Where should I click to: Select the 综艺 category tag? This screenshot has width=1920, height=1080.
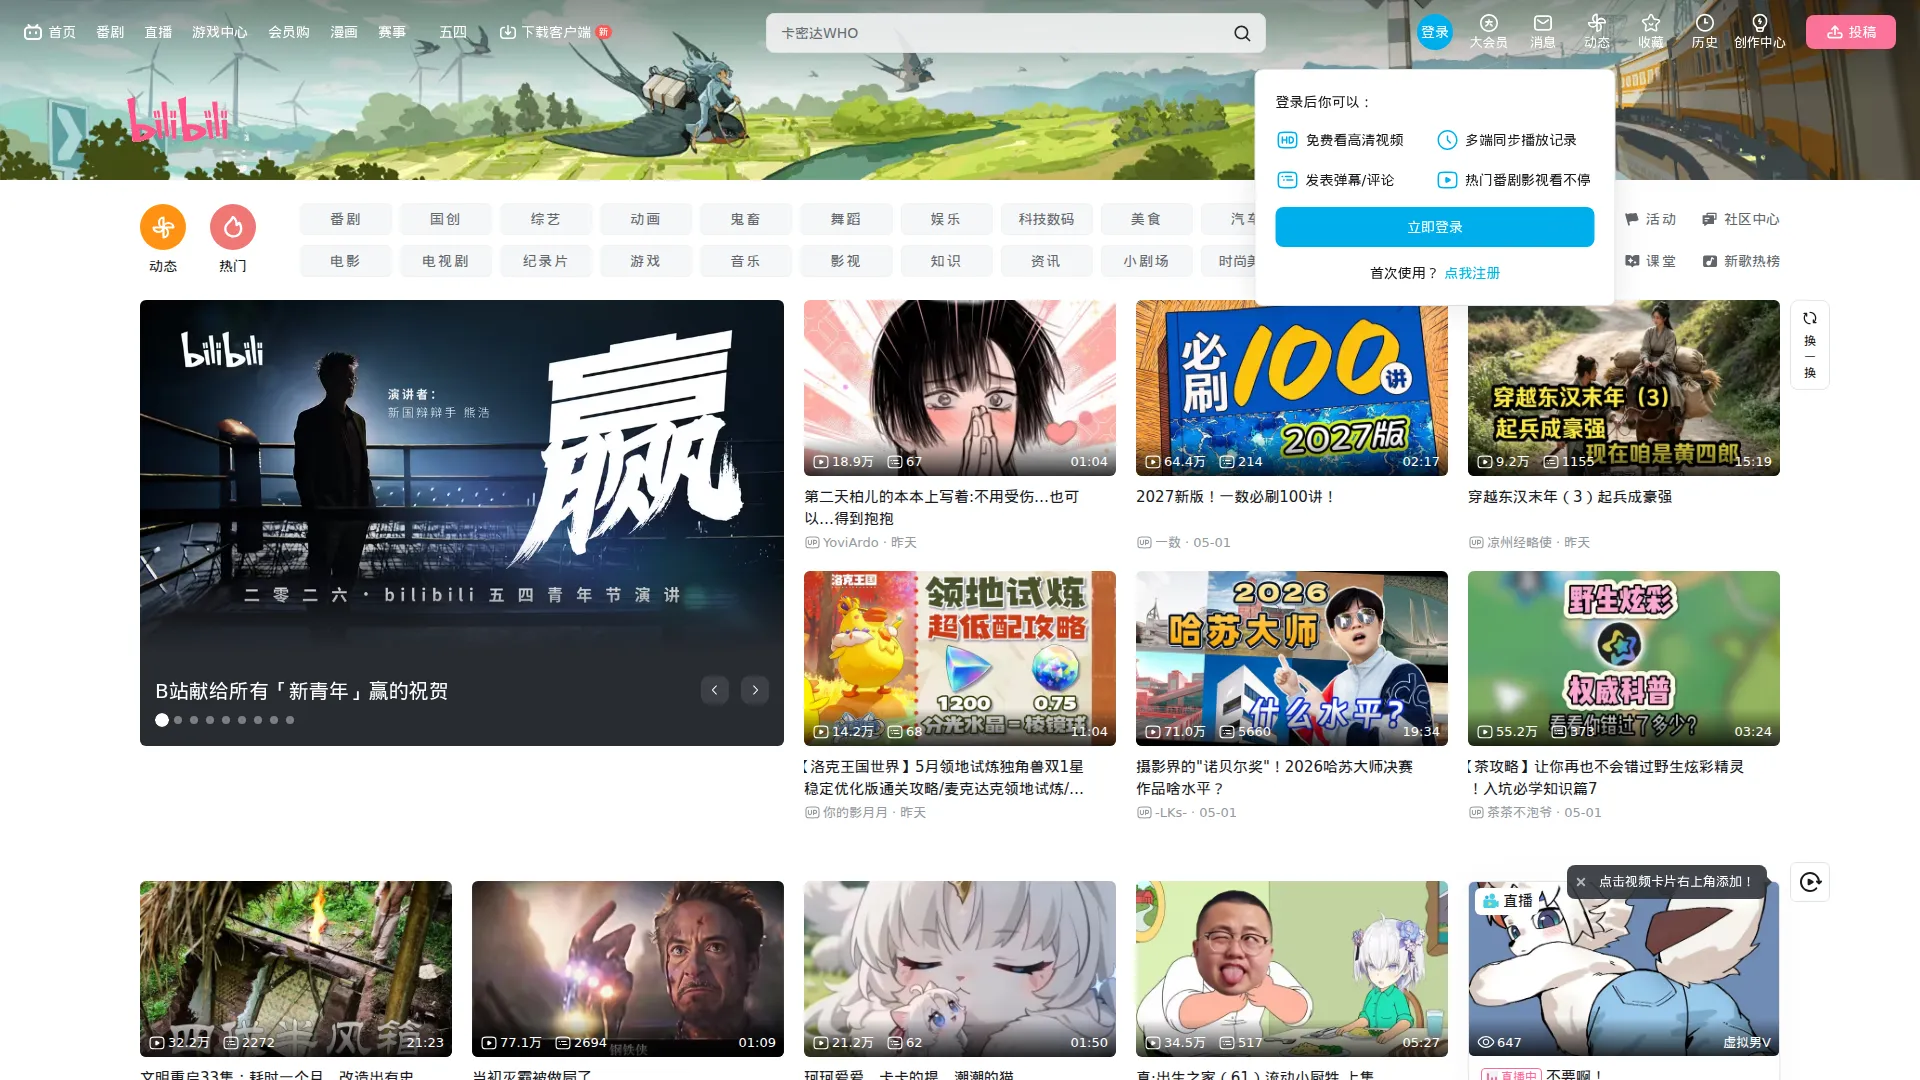pyautogui.click(x=546, y=219)
